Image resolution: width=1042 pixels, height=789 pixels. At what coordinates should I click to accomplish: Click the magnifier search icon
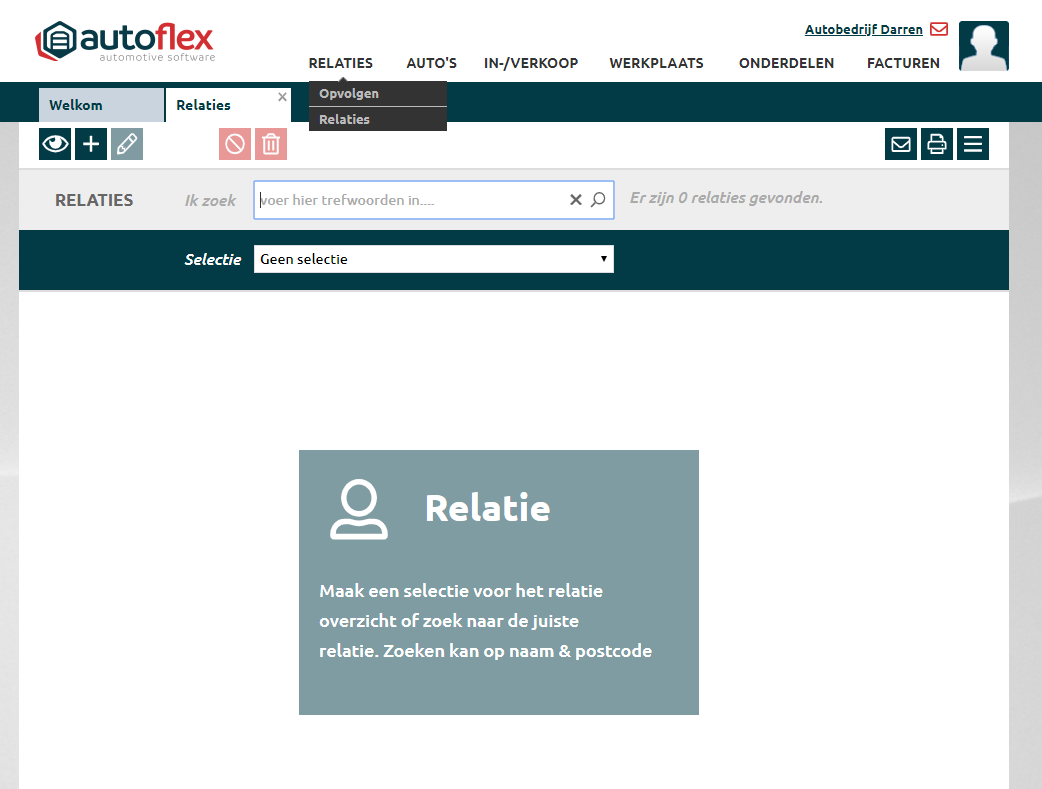click(598, 200)
